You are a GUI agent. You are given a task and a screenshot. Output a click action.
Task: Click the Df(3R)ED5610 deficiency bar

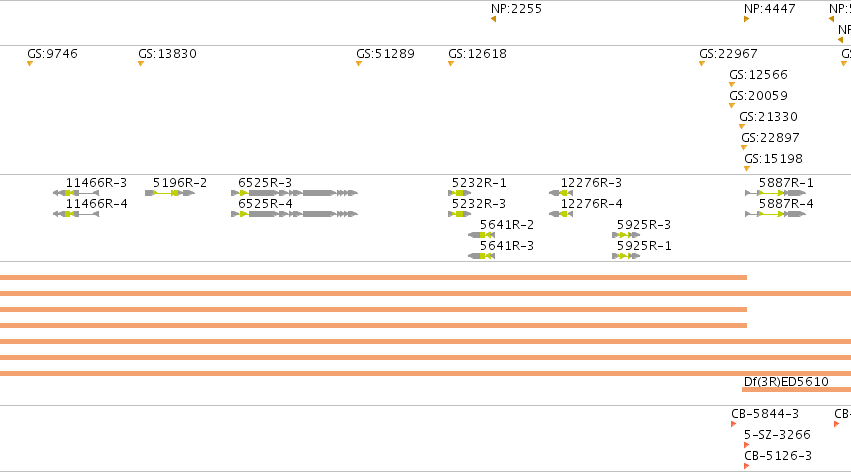tap(796, 390)
